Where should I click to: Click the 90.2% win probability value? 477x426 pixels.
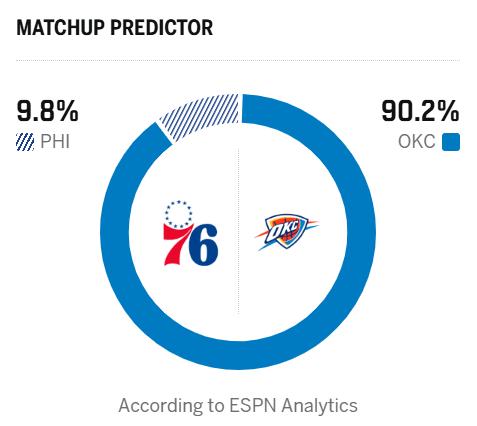[421, 111]
